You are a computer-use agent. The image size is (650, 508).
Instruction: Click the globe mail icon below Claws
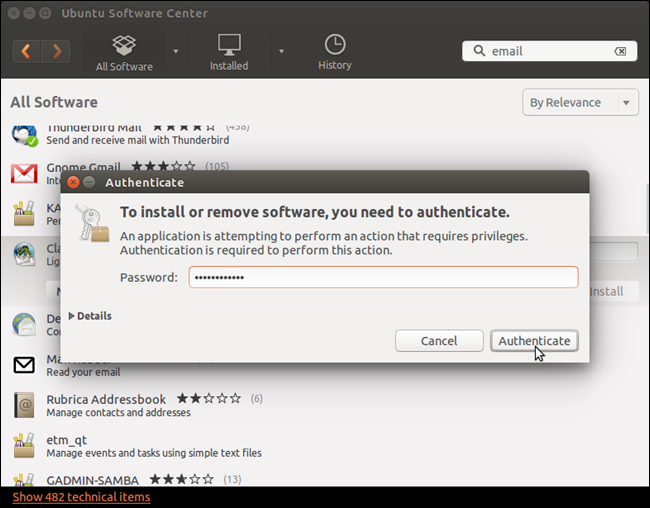pos(24,324)
